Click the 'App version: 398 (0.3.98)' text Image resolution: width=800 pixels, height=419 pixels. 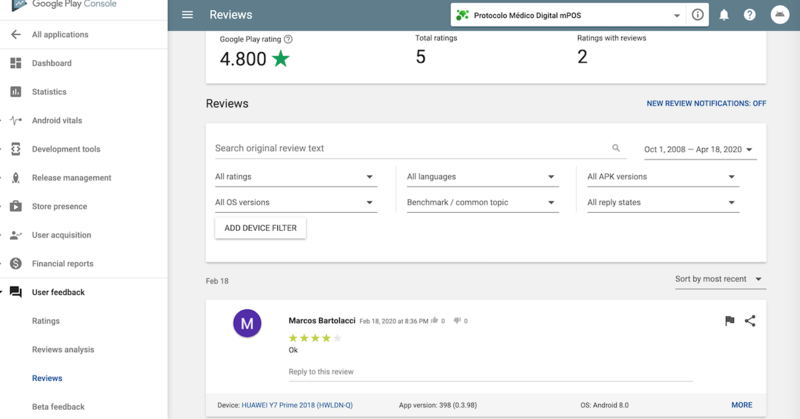tap(438, 405)
